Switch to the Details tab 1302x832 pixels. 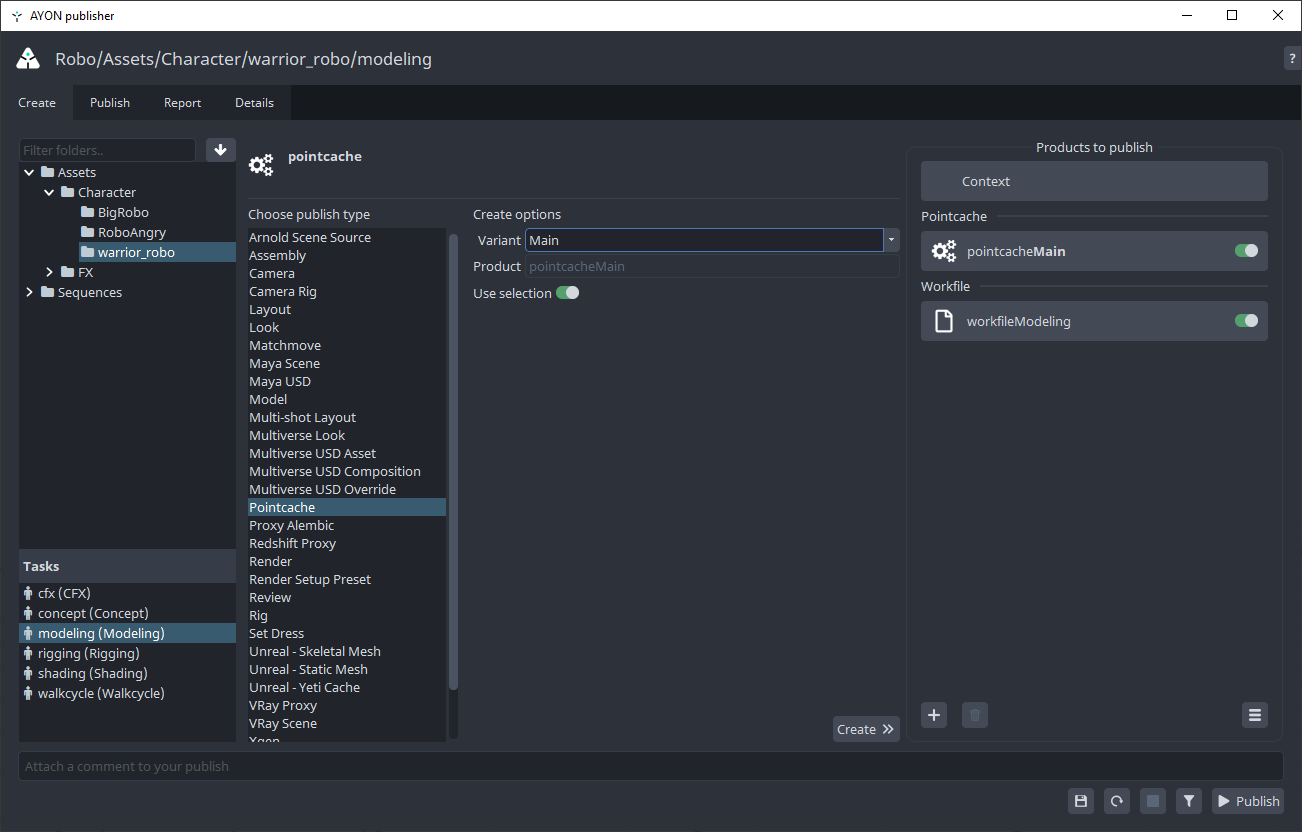point(254,103)
